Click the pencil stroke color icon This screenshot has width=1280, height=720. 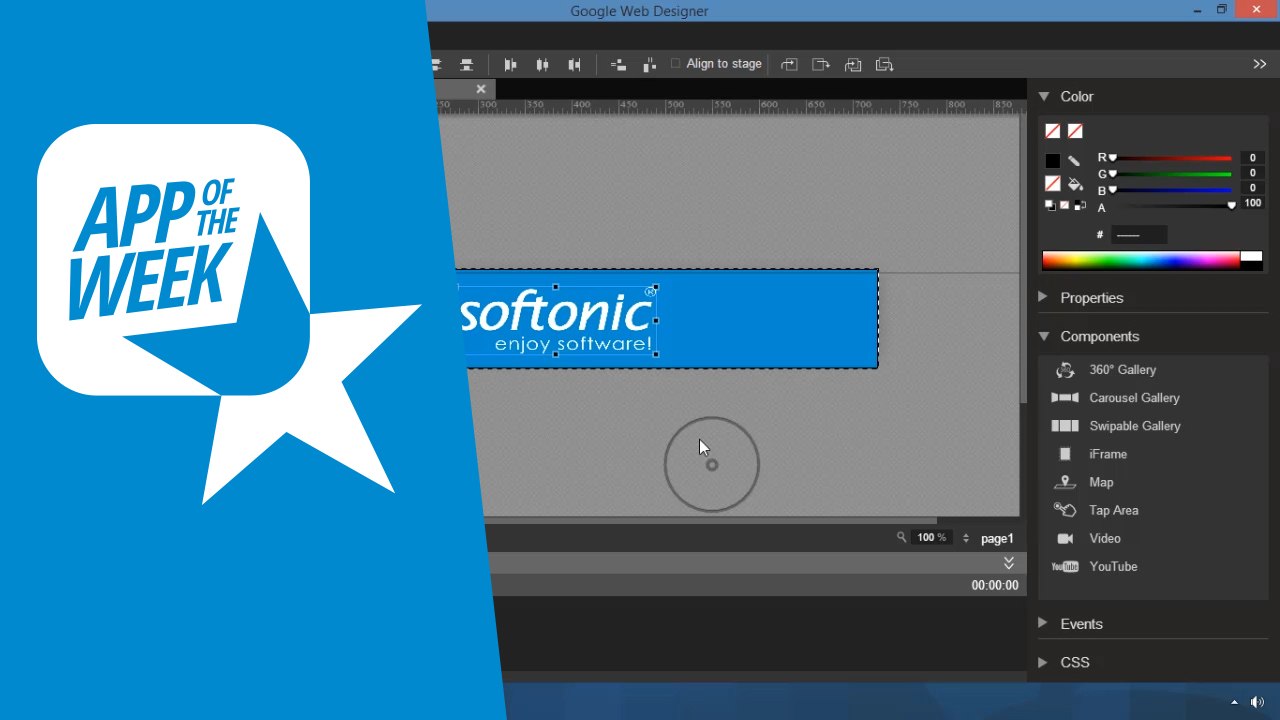pos(1074,161)
